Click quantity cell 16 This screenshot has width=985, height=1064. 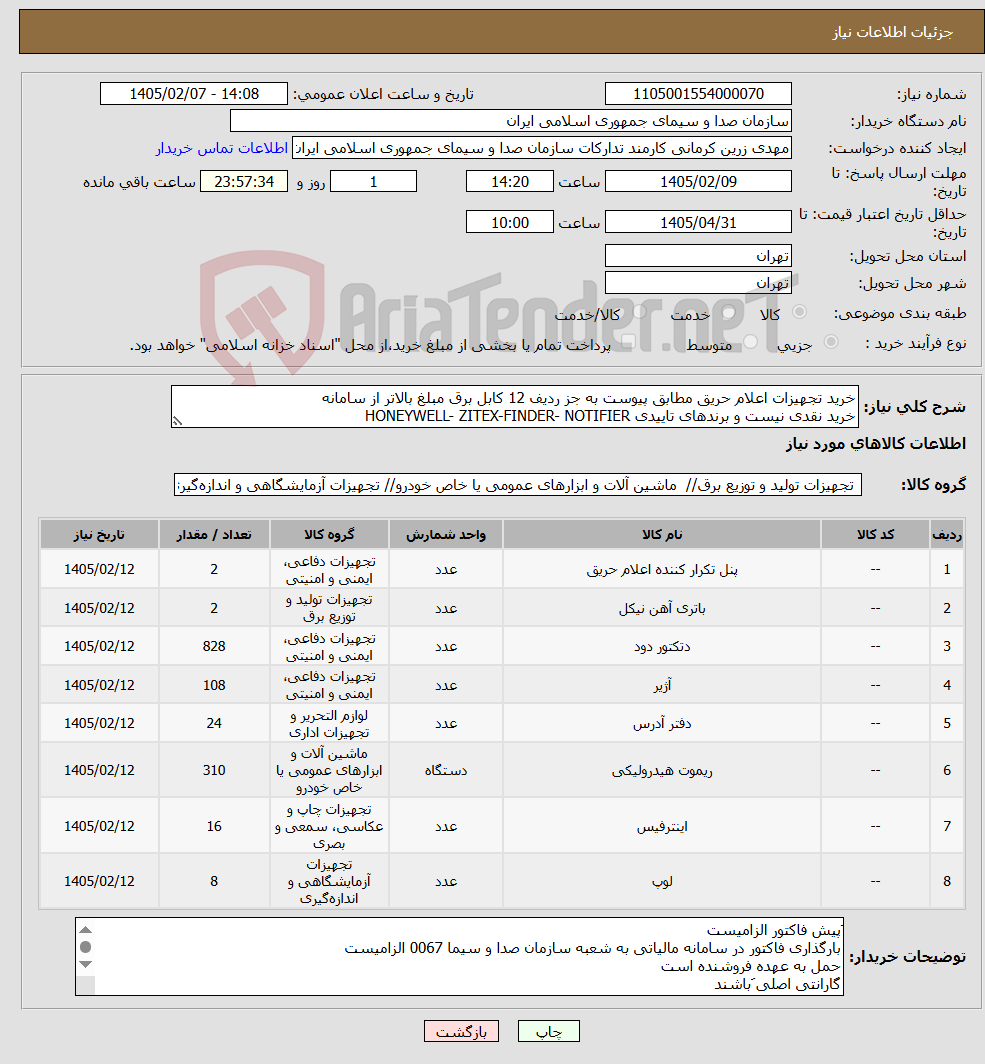pyautogui.click(x=214, y=826)
